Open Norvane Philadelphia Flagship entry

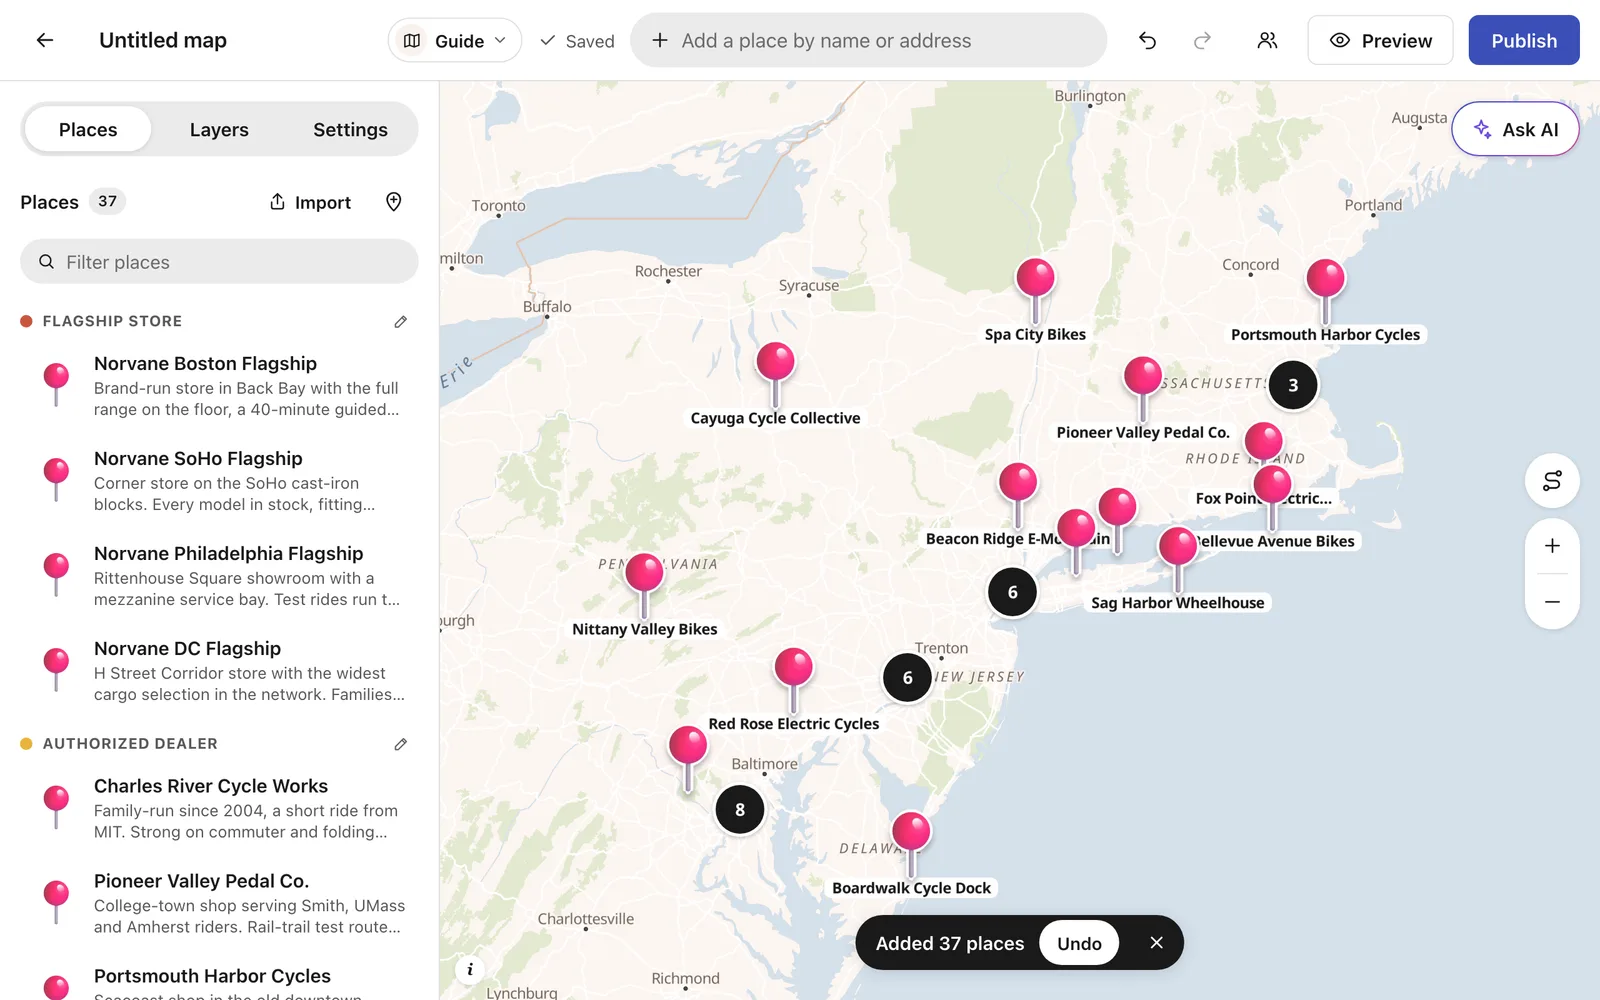(x=219, y=576)
